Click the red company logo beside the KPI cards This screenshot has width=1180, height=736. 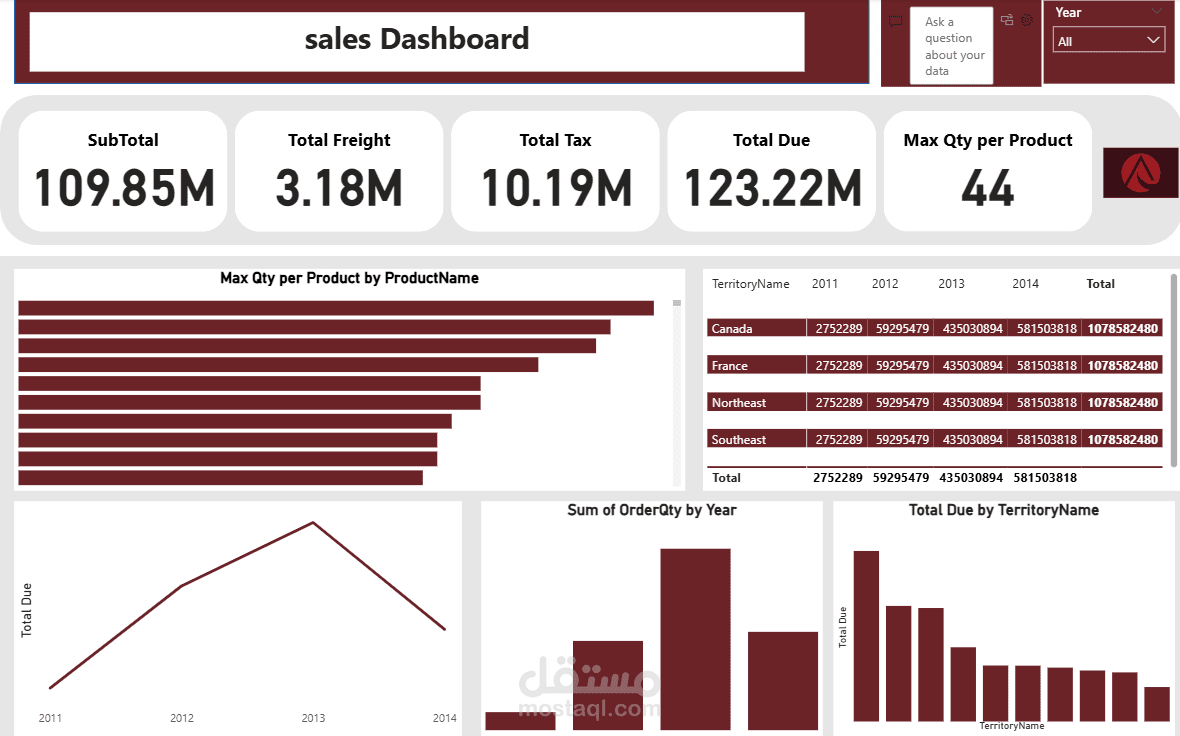(1140, 172)
